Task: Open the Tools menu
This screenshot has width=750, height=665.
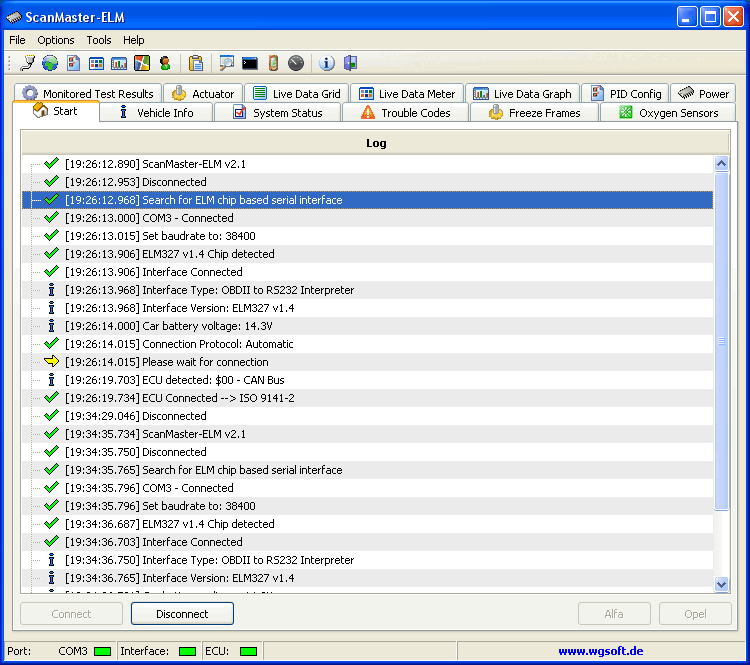Action: tap(99, 40)
